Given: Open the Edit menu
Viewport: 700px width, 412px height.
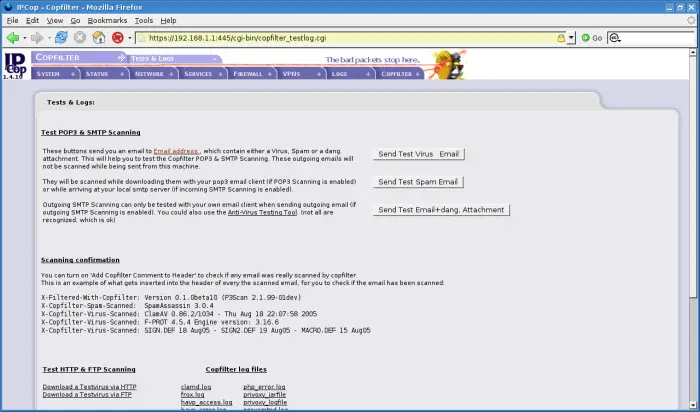Looking at the screenshot, I should point(32,21).
